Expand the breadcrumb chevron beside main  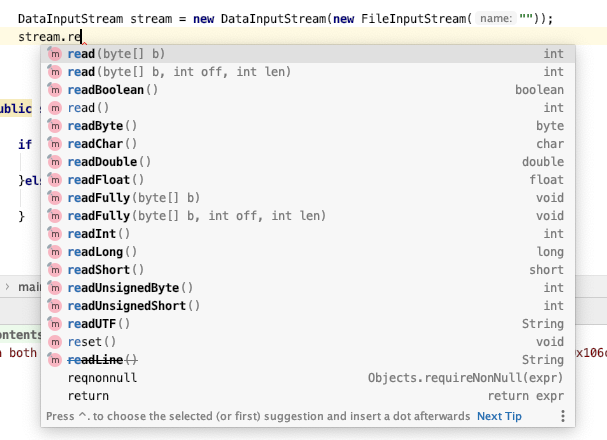coord(8,288)
